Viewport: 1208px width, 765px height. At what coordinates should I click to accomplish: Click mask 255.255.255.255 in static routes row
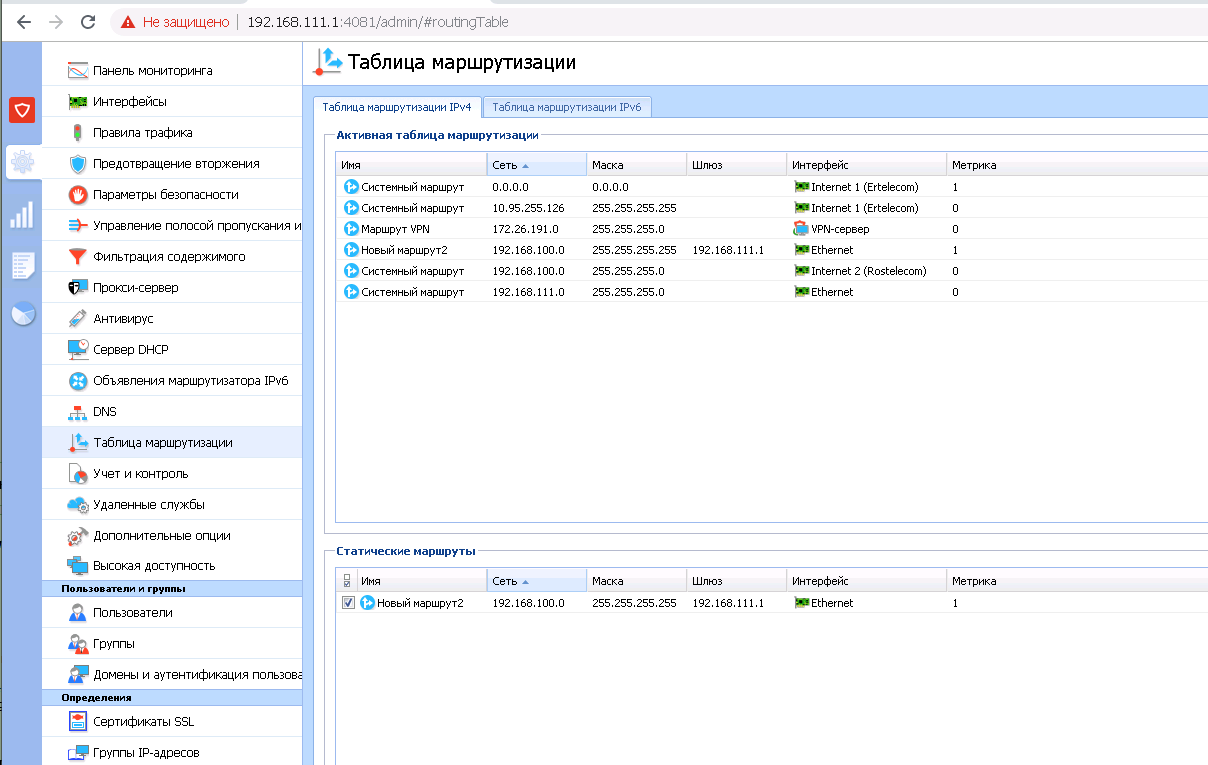pos(634,603)
